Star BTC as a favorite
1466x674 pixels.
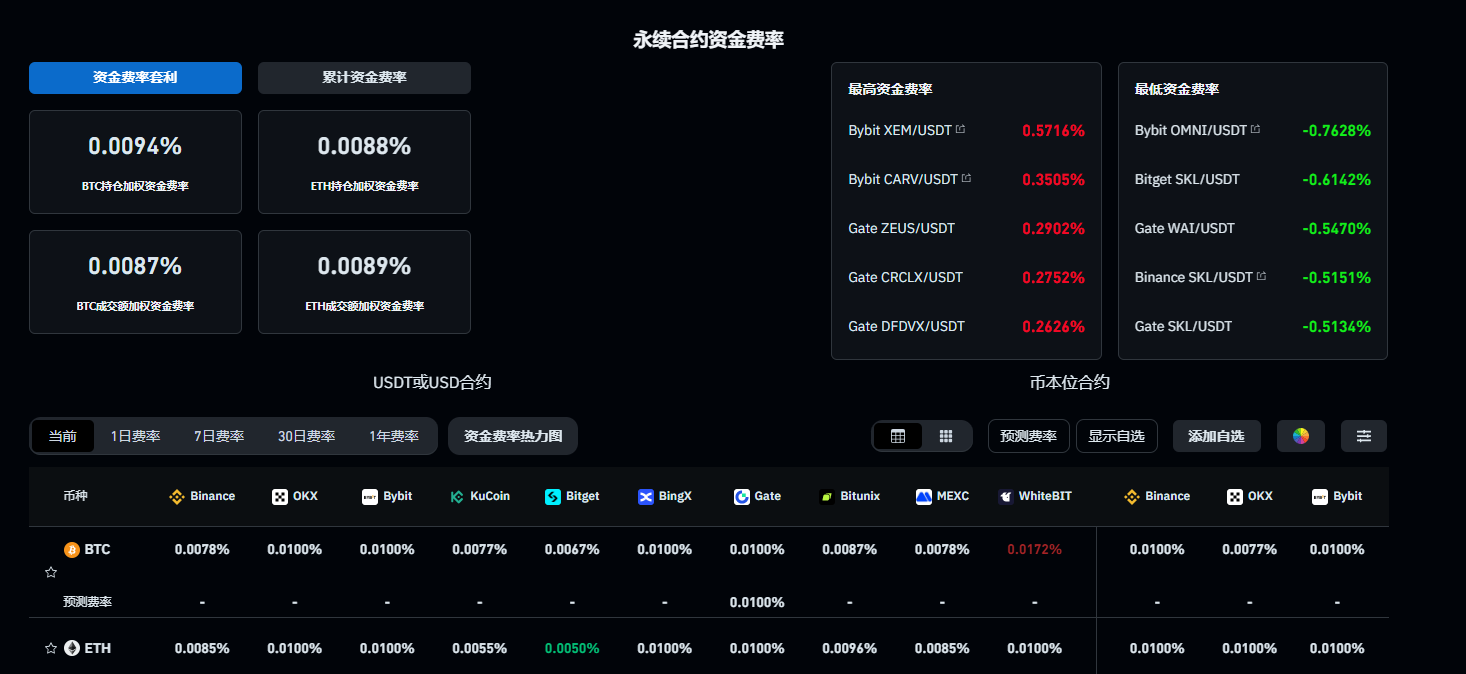tap(51, 573)
